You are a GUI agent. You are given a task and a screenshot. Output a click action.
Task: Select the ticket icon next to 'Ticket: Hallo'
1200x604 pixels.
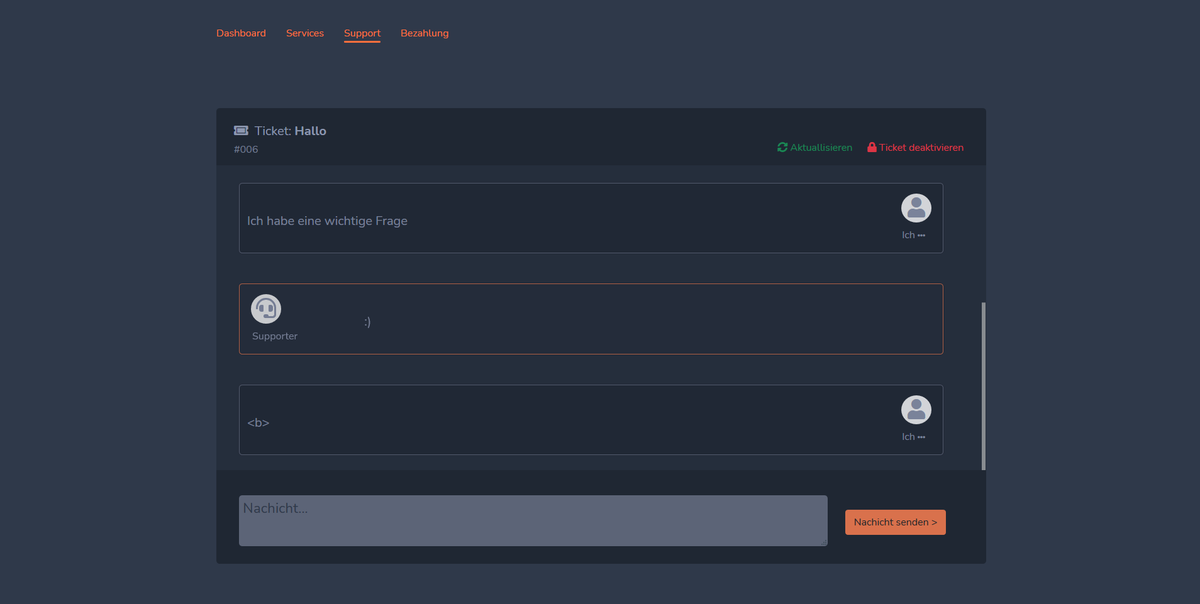click(x=240, y=130)
